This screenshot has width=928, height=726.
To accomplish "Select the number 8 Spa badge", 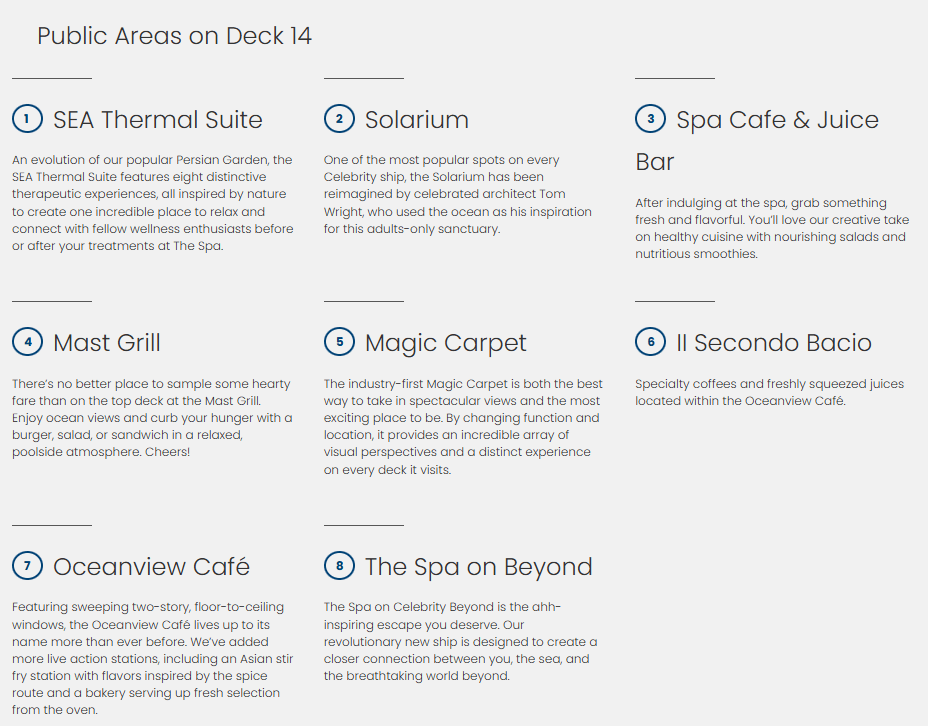I will click(x=339, y=566).
